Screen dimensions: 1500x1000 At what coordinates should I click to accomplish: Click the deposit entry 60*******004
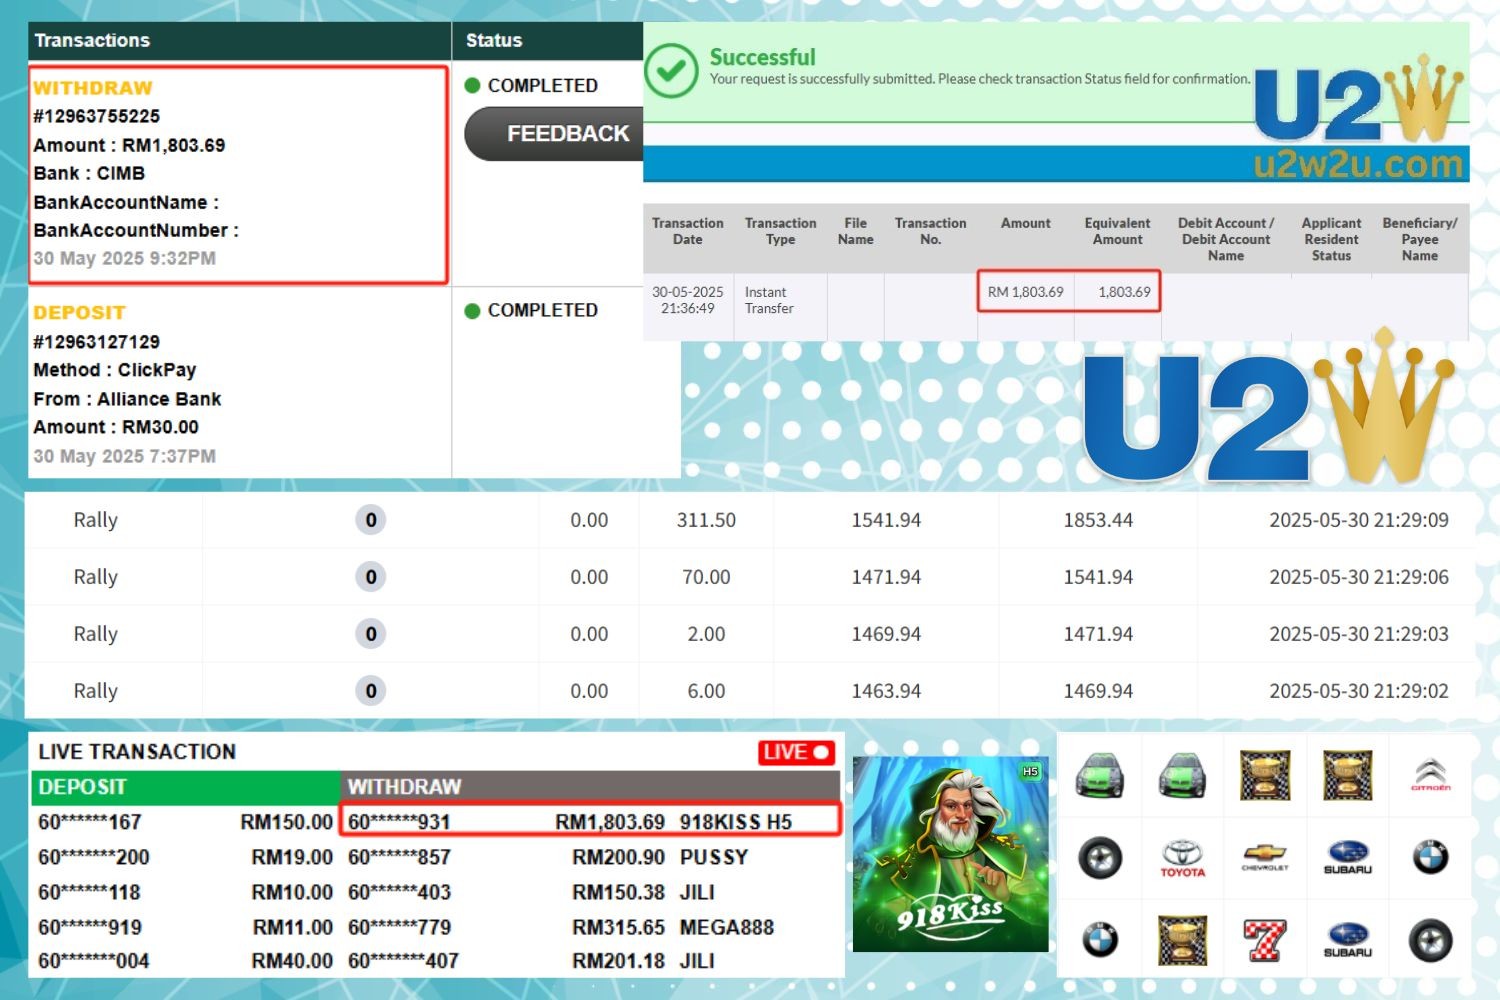pyautogui.click(x=94, y=961)
